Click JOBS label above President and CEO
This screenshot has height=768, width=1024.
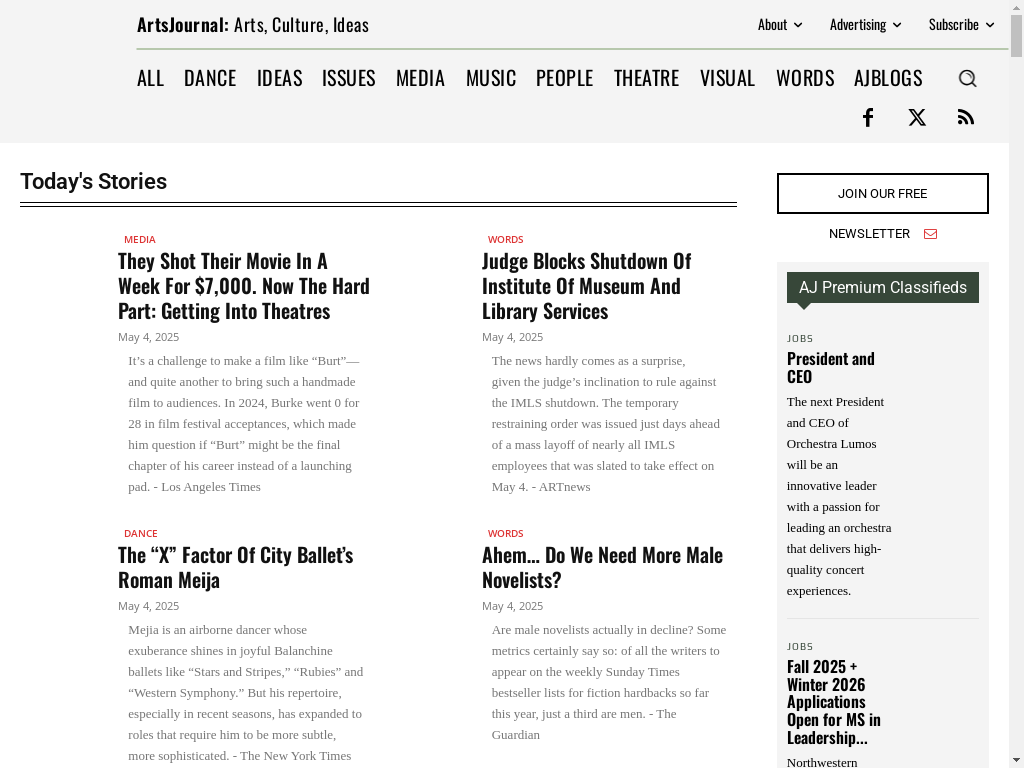[x=800, y=339]
